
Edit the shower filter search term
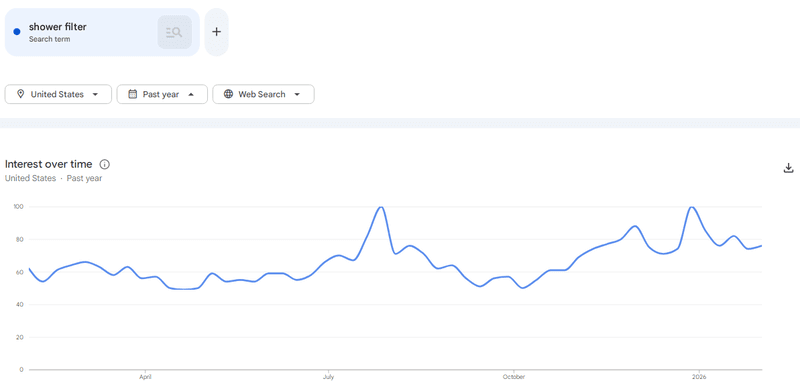(58, 27)
